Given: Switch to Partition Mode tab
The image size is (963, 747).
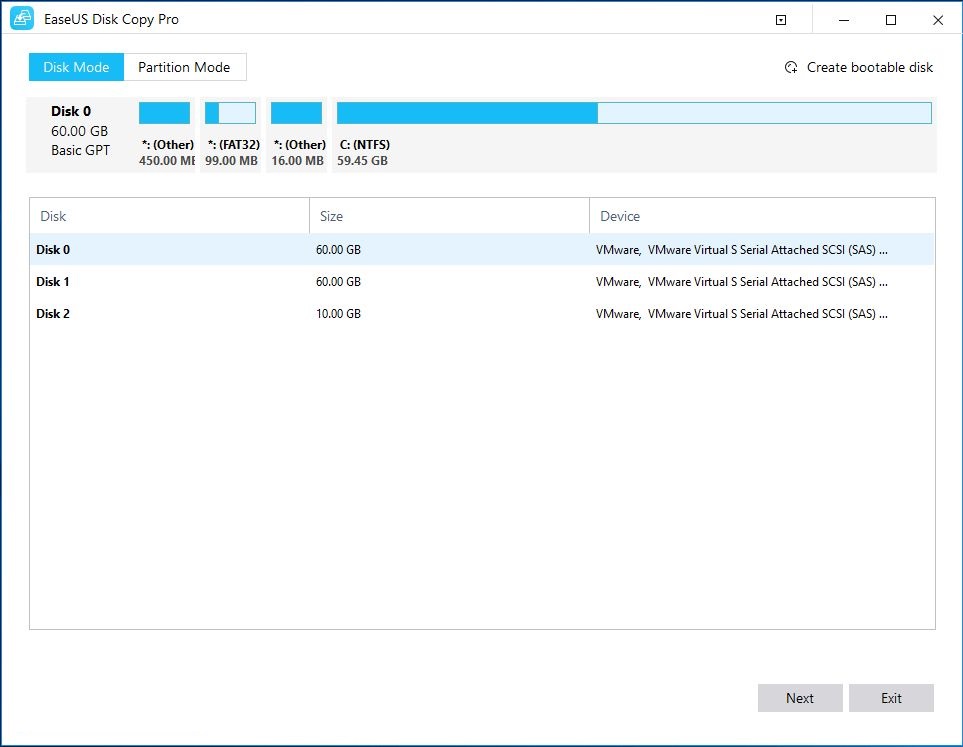Looking at the screenshot, I should pyautogui.click(x=184, y=67).
